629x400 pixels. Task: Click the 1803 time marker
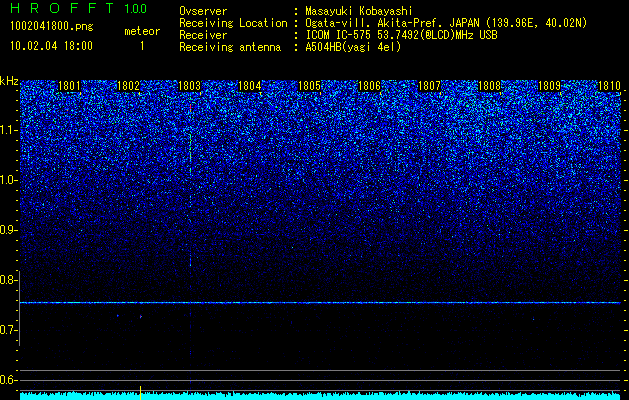(189, 86)
